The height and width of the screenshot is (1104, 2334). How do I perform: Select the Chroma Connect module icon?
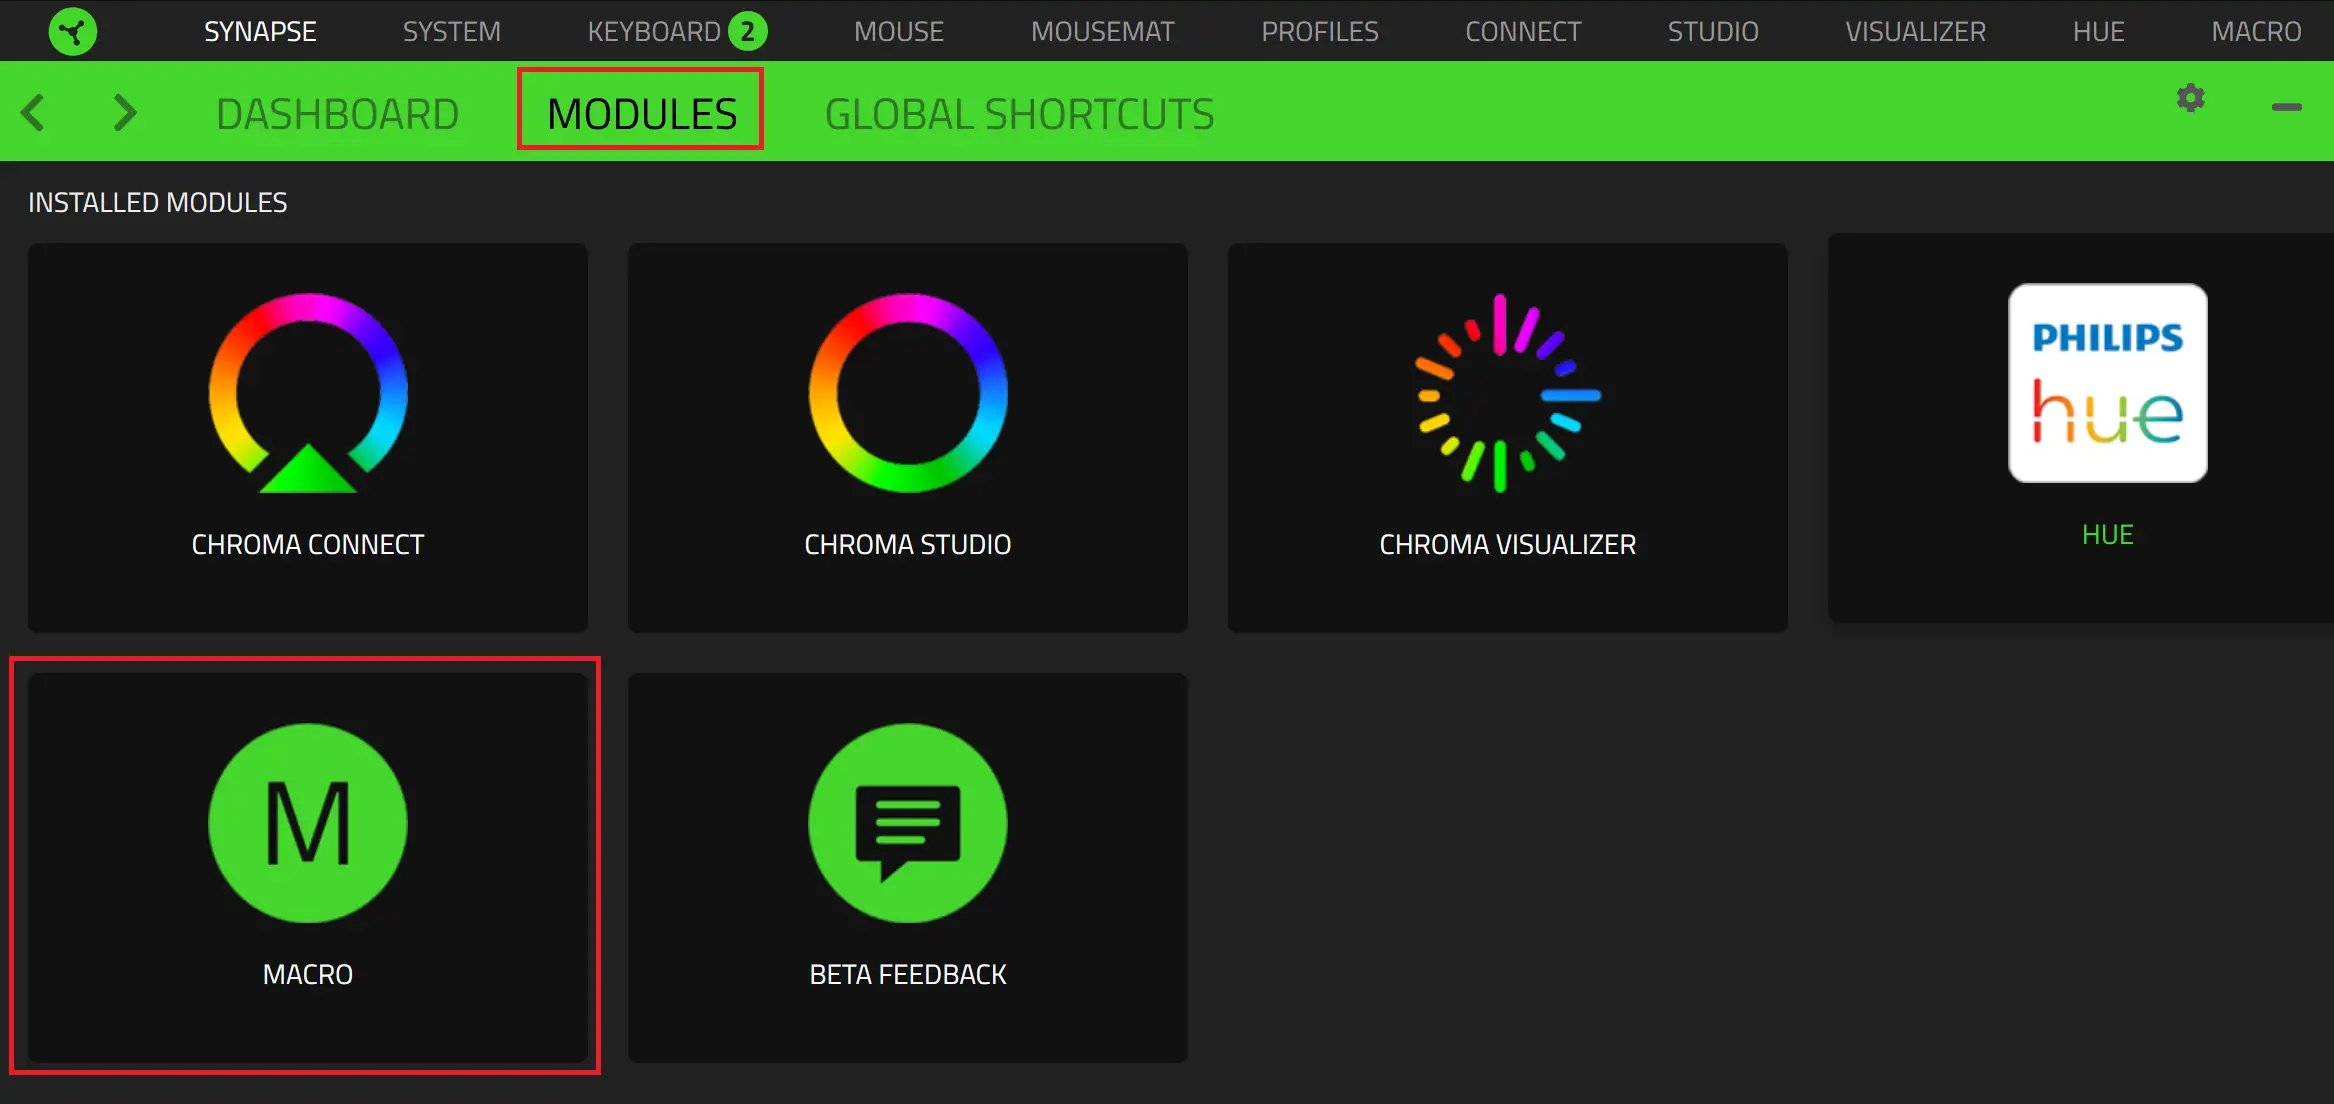pos(307,392)
